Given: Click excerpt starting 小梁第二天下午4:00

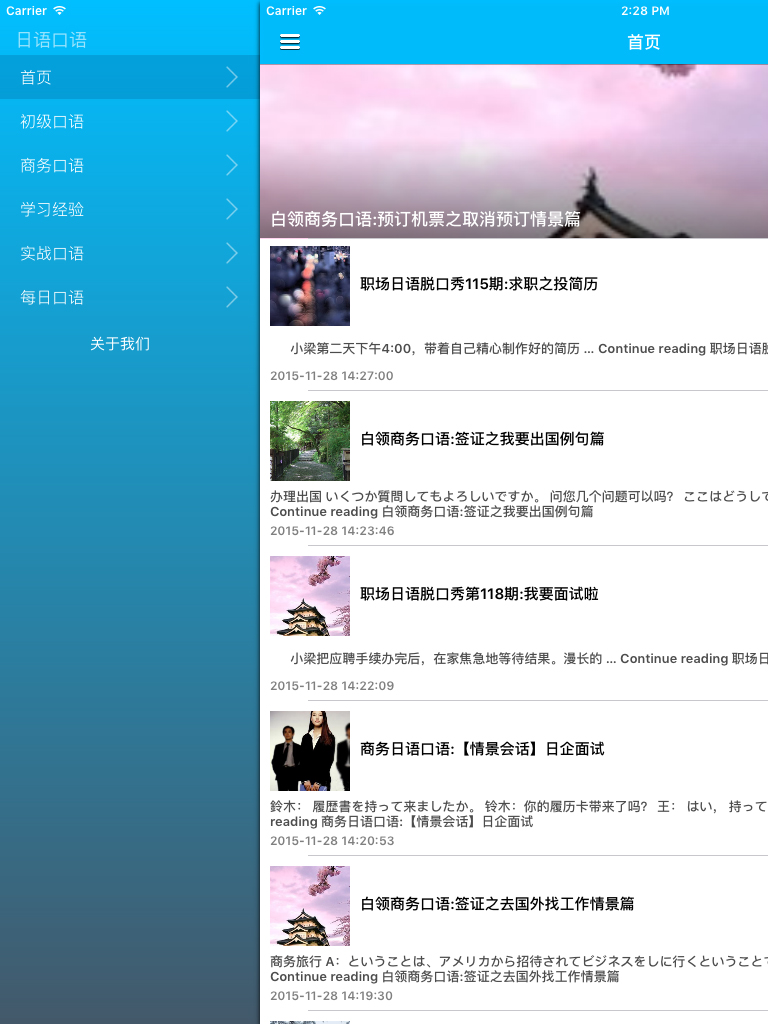Looking at the screenshot, I should tap(529, 349).
